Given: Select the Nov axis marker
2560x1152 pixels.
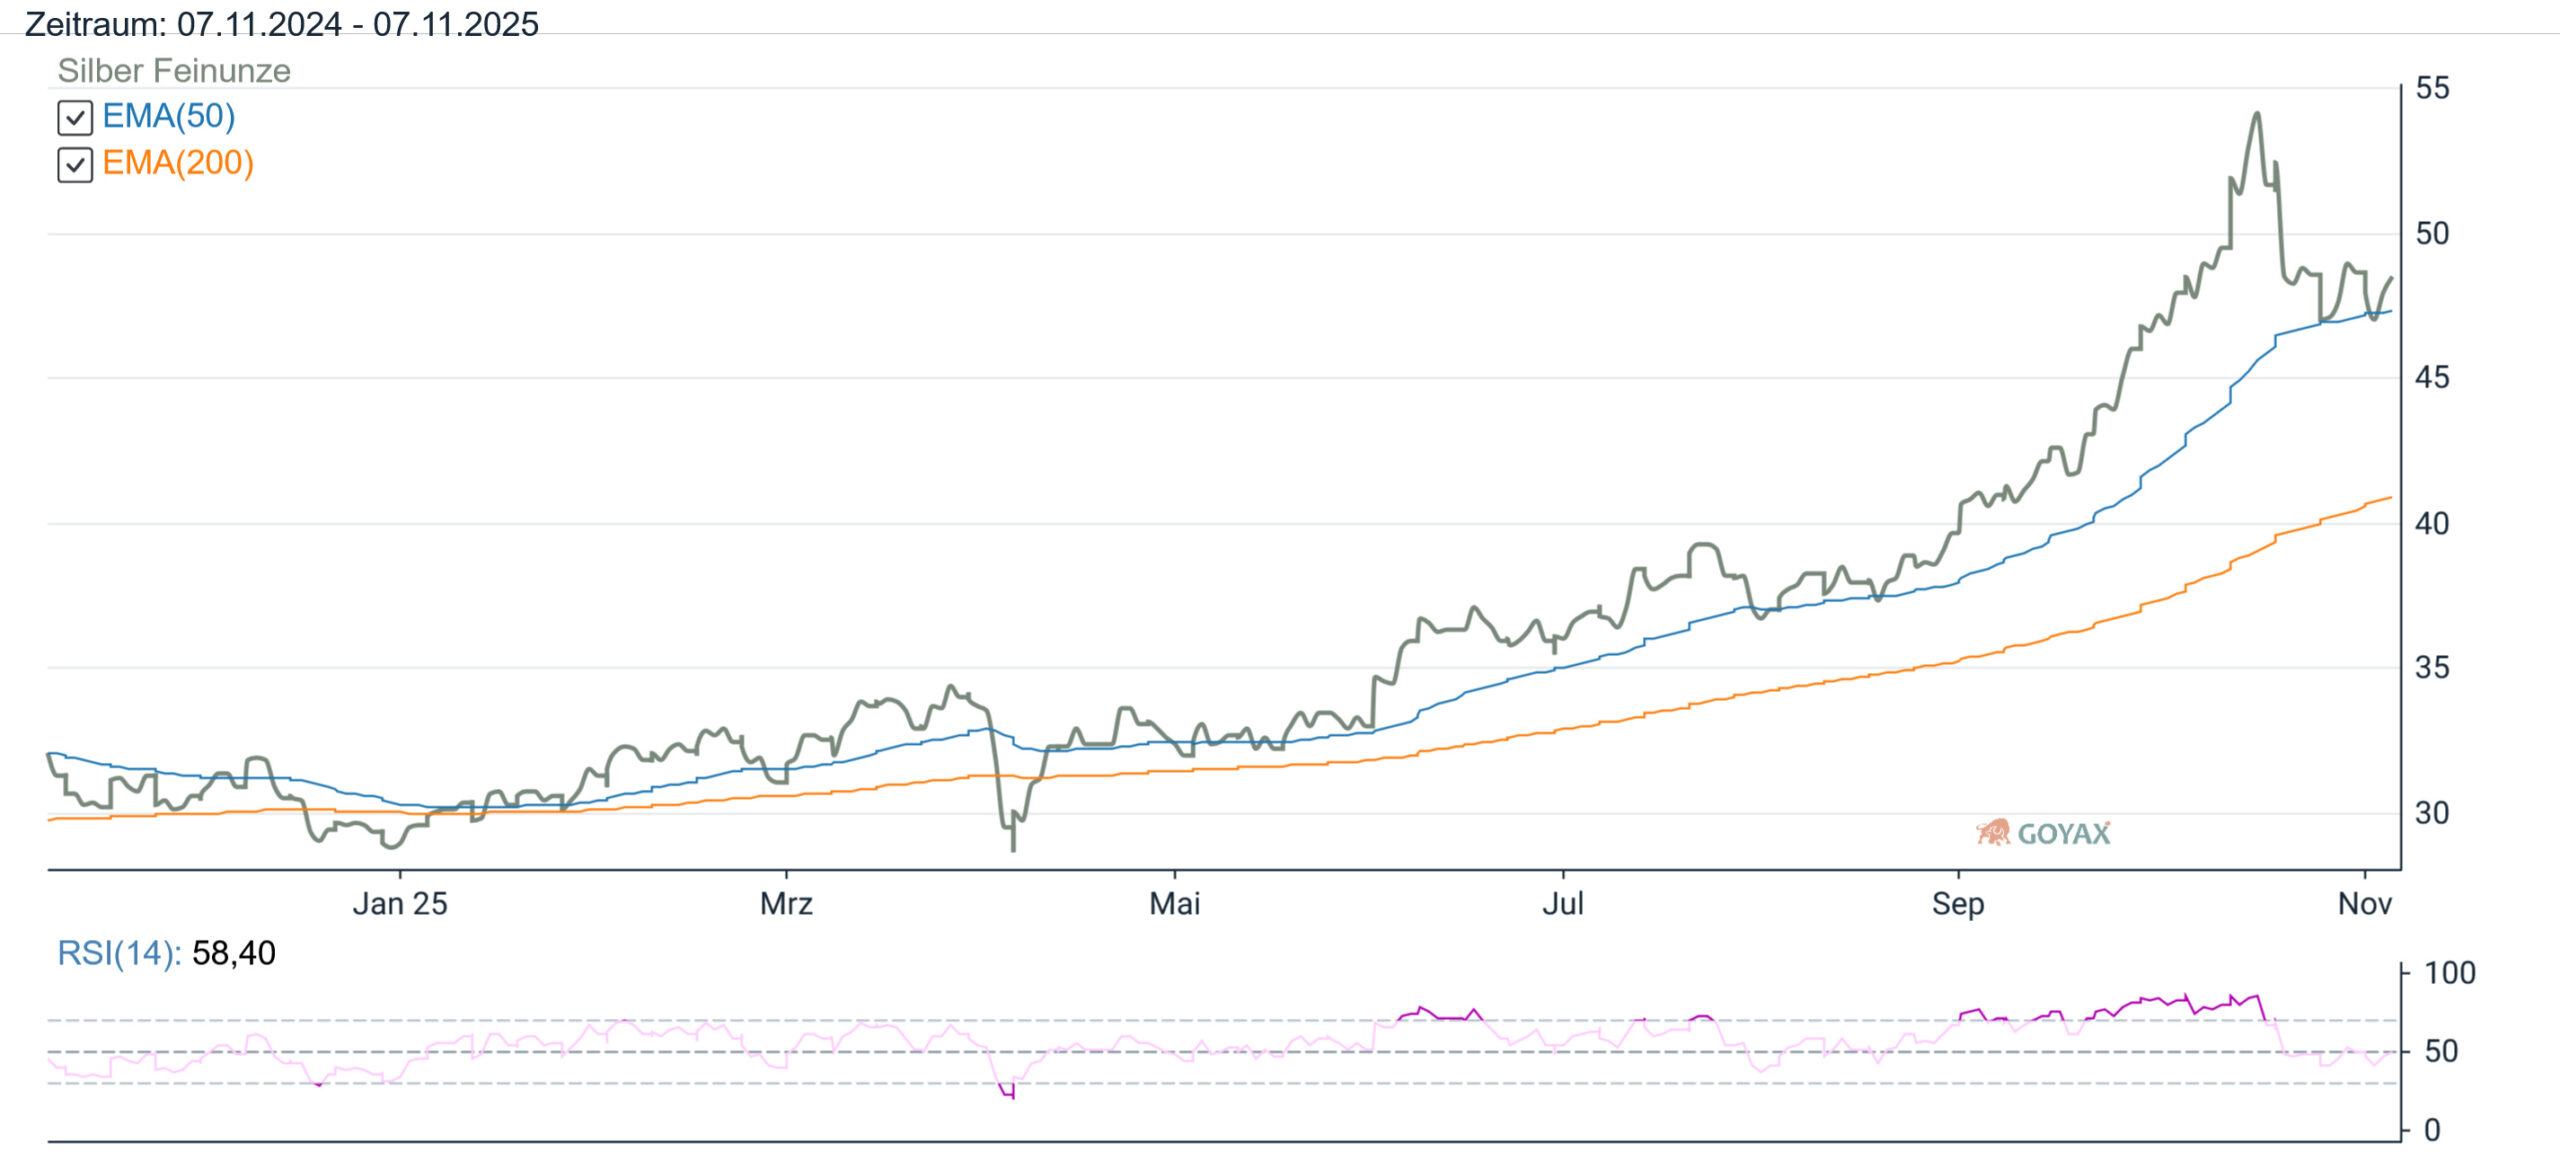Looking at the screenshot, I should [2364, 904].
